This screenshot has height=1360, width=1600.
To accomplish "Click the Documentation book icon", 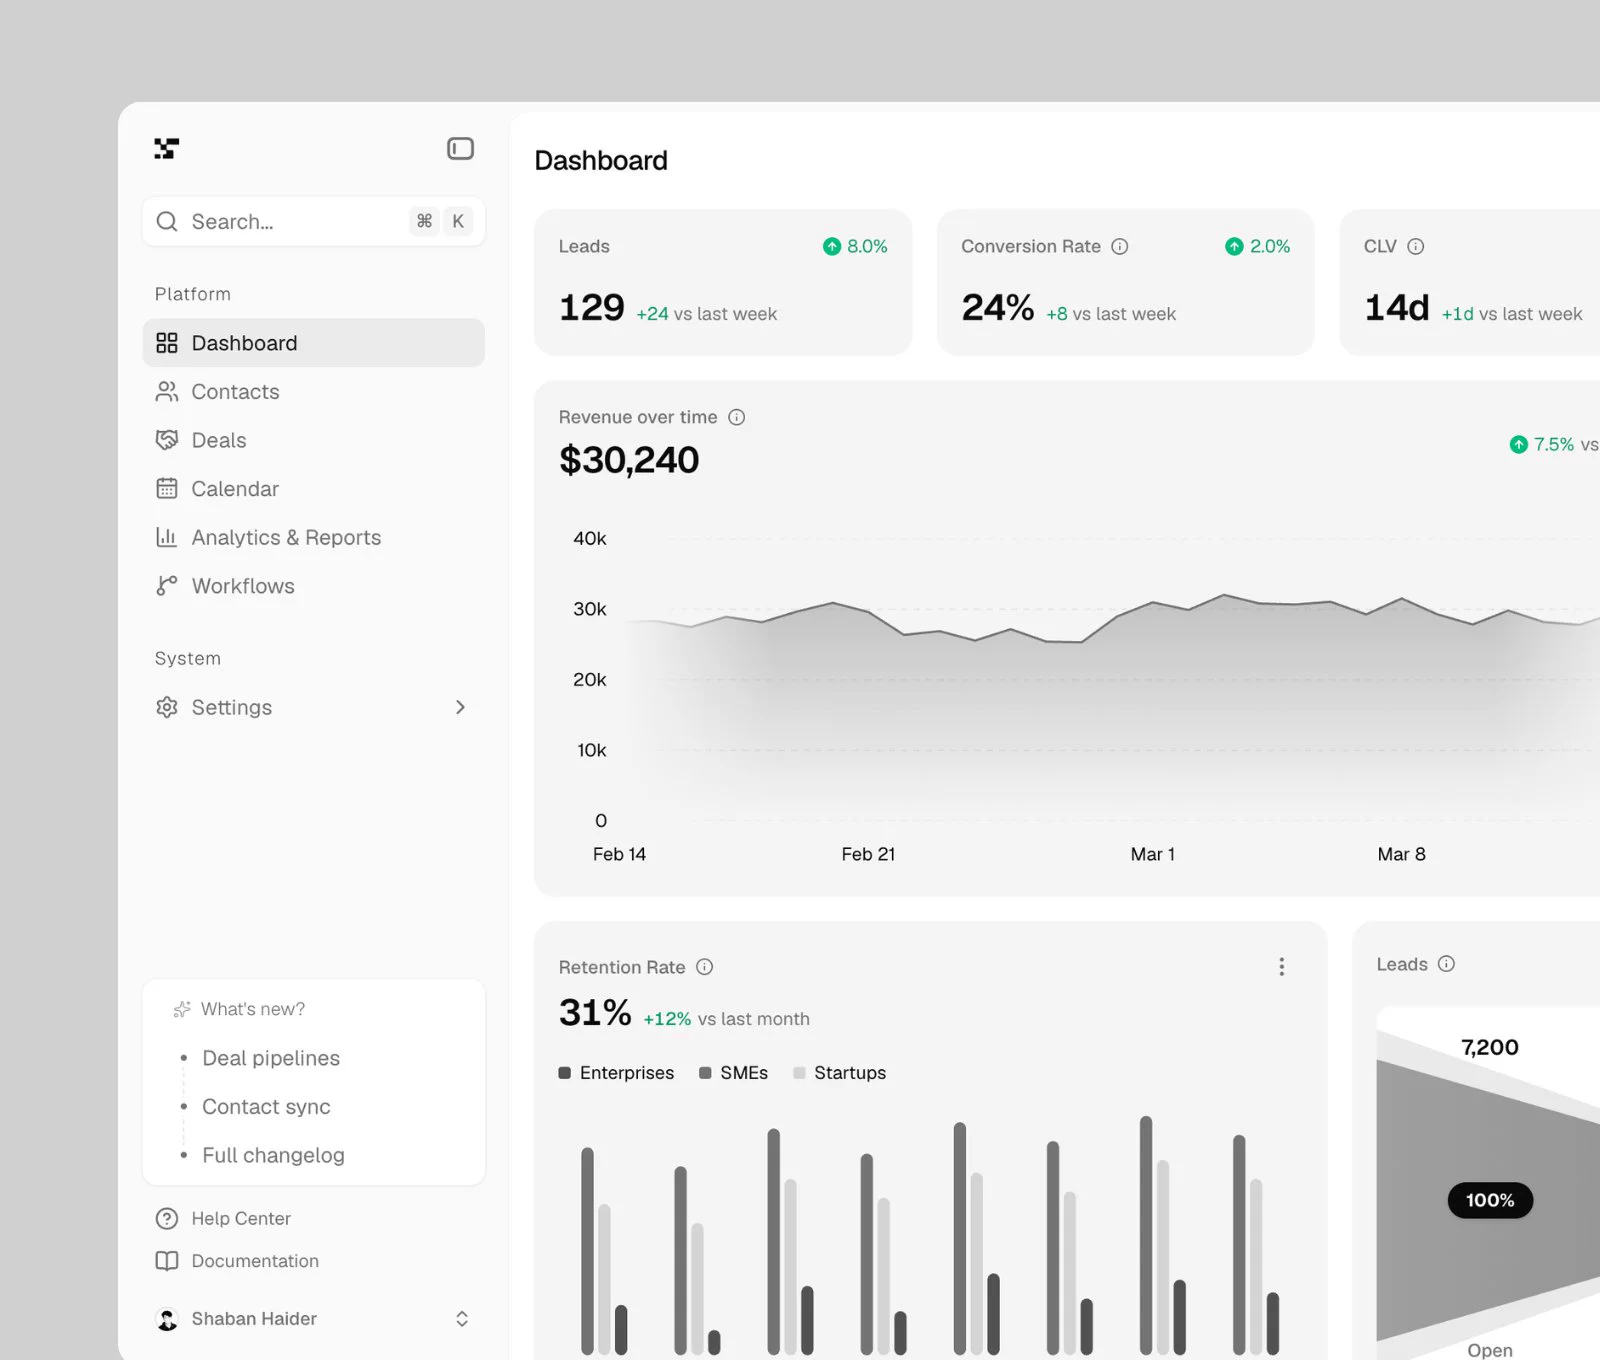I will (167, 1261).
